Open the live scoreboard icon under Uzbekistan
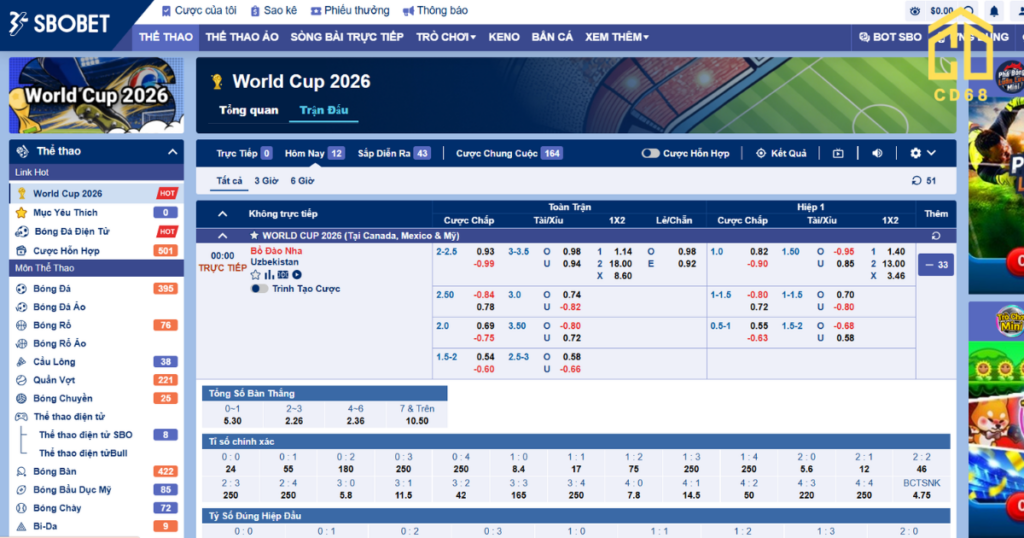Image resolution: width=1024 pixels, height=538 pixels. click(x=283, y=275)
